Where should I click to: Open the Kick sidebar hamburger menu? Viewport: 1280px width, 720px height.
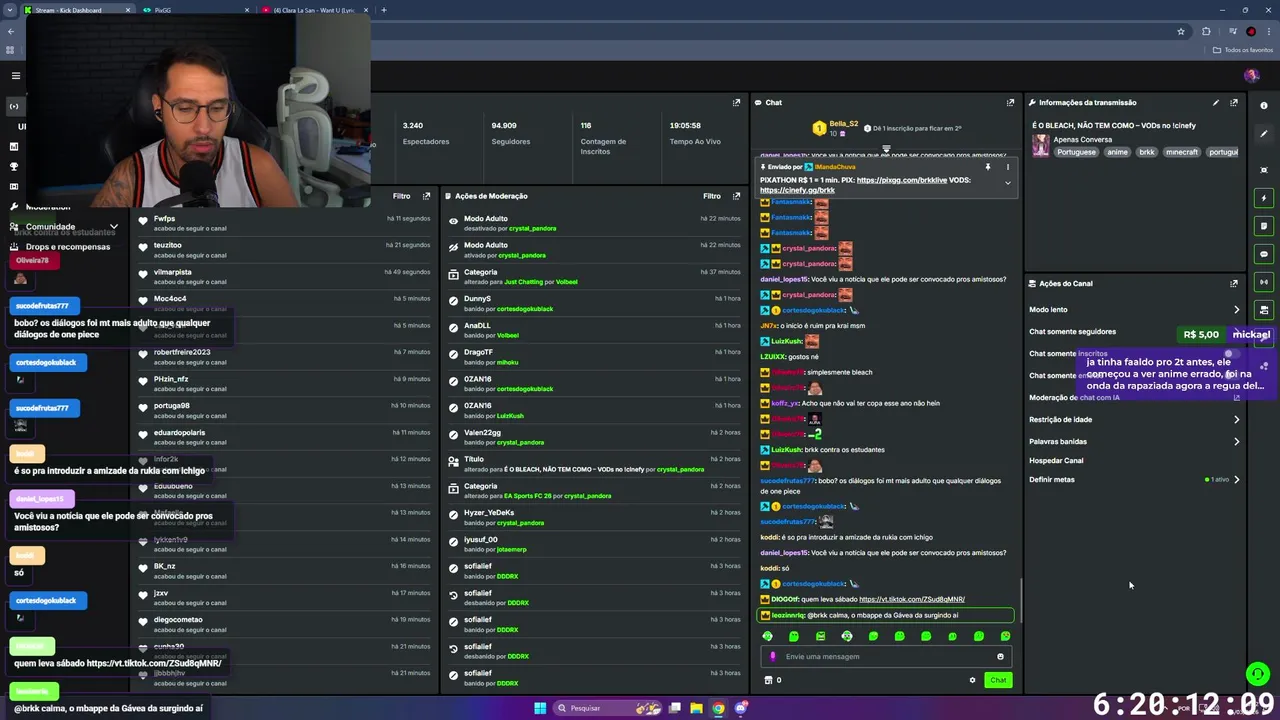pyautogui.click(x=15, y=76)
